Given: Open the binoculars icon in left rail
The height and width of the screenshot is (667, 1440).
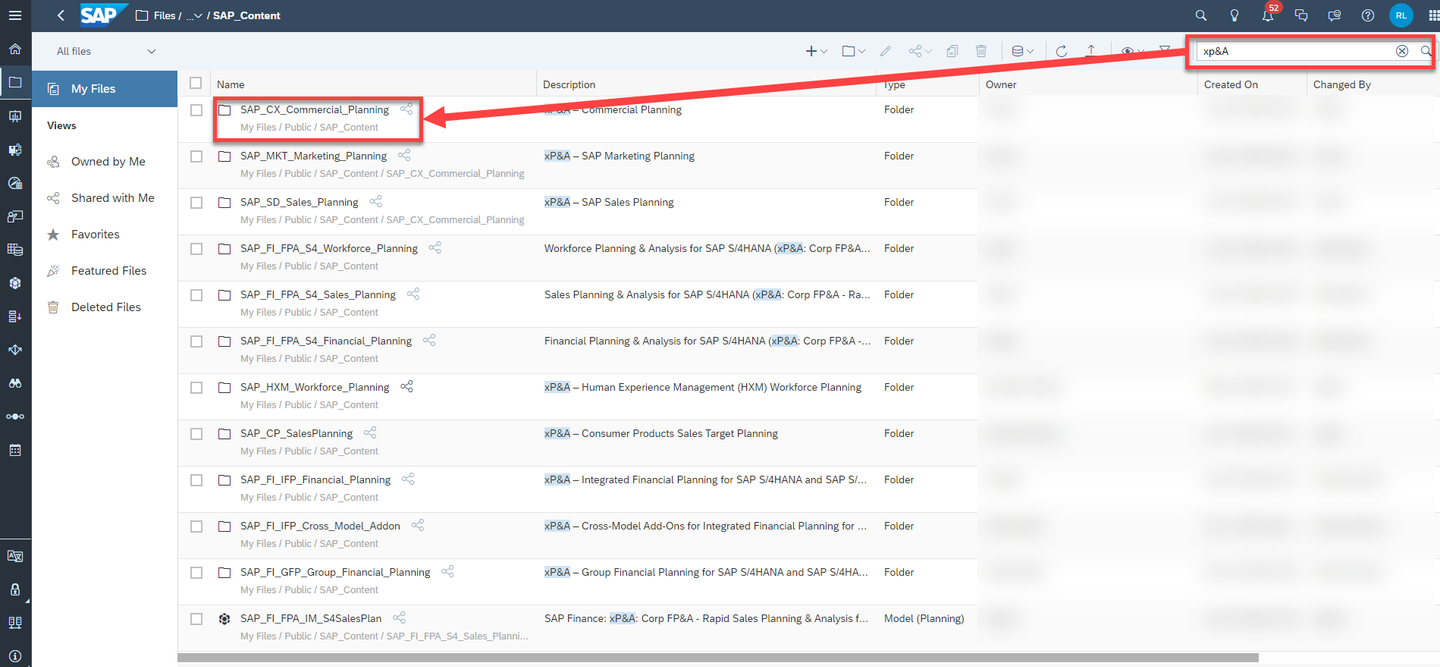Looking at the screenshot, I should pos(15,383).
